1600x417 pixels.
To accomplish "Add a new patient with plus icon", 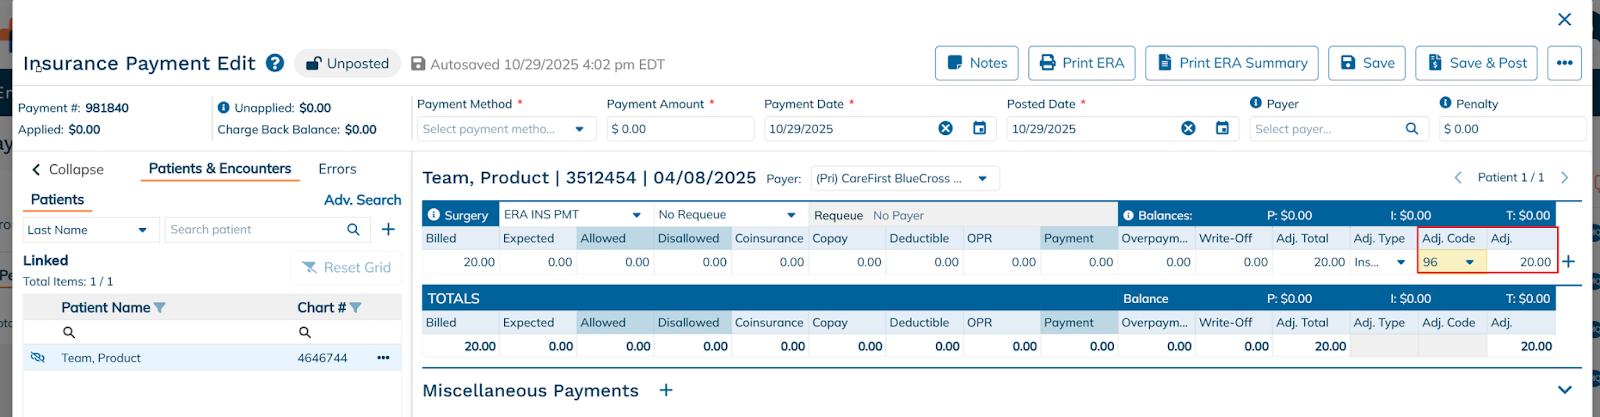I will [388, 230].
